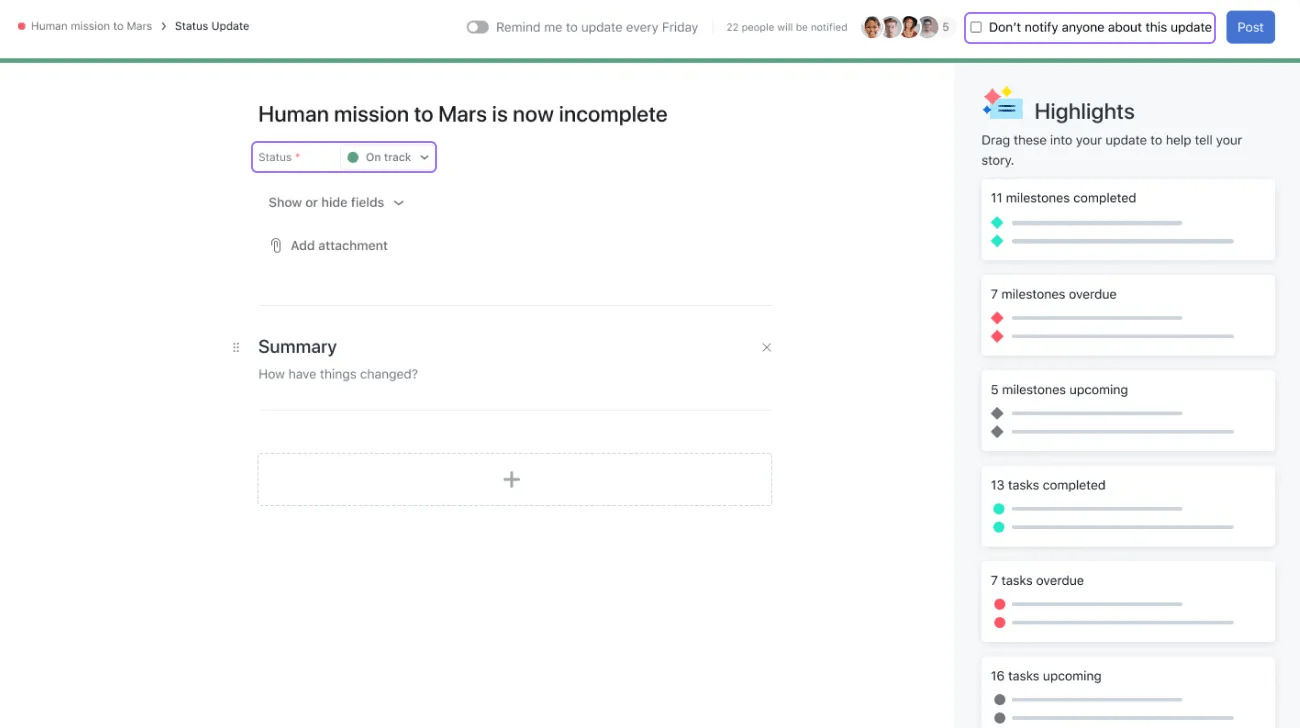Check "Don't notify anyone about this update"
The height and width of the screenshot is (728, 1300).
pyautogui.click(x=976, y=27)
